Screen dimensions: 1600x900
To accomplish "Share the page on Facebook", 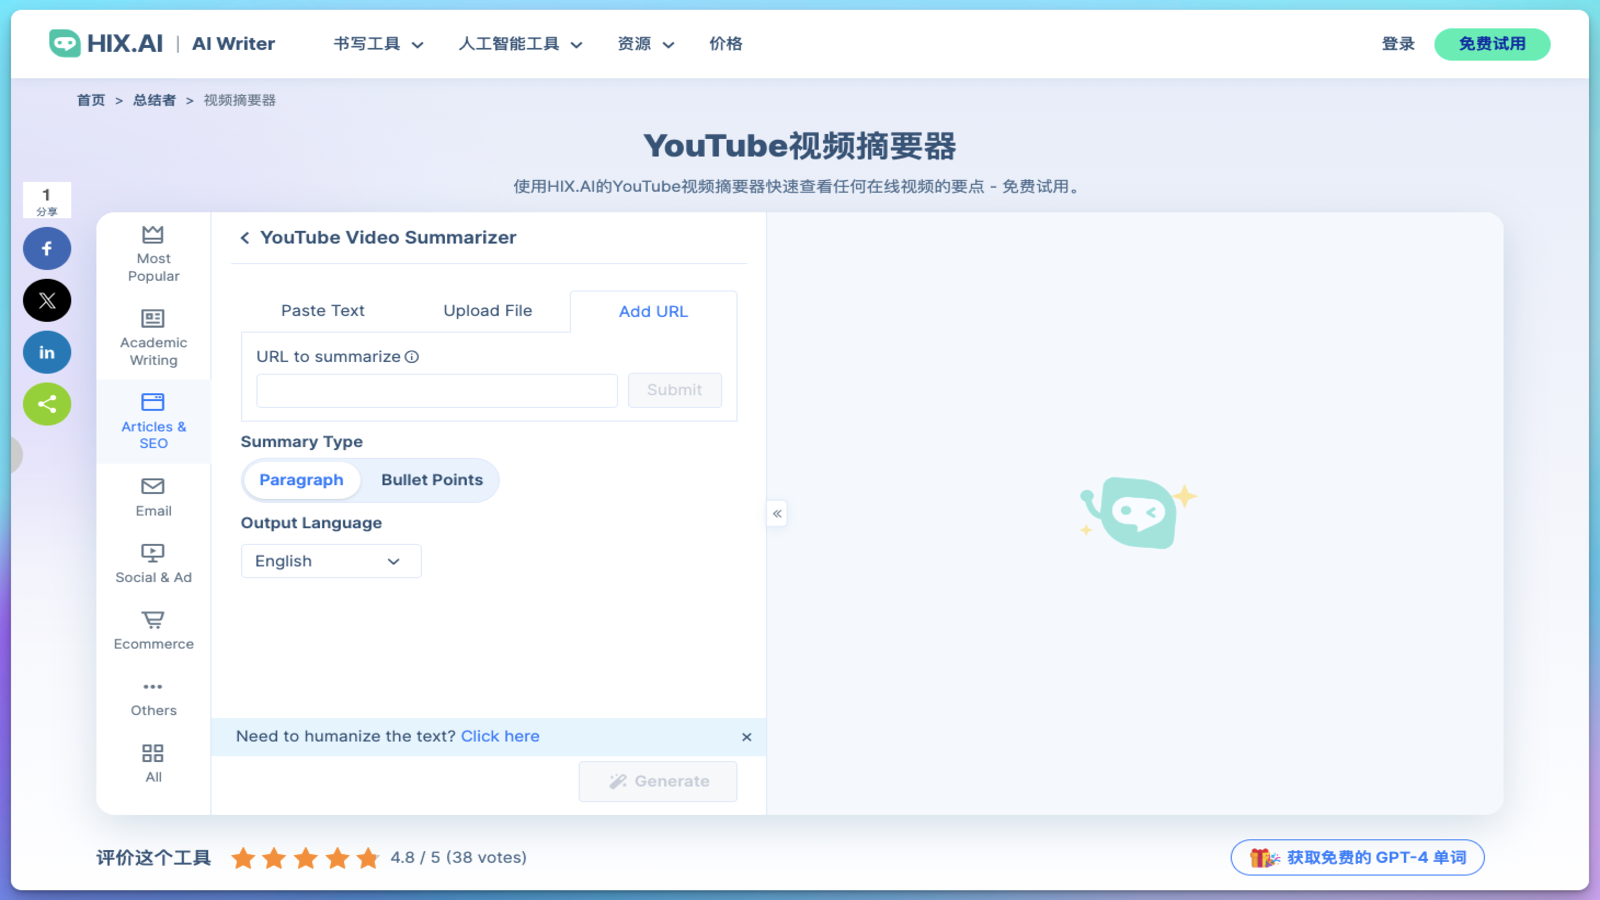I will pos(46,248).
